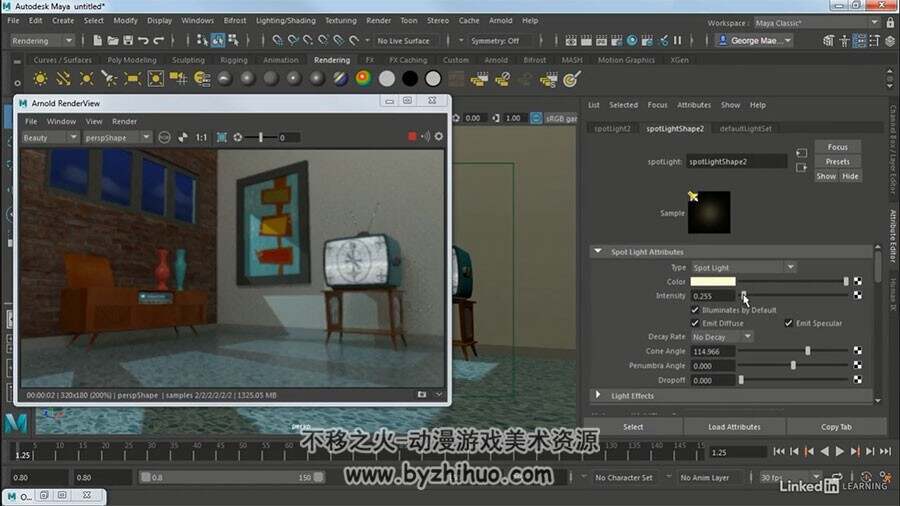The image size is (900, 506).
Task: Click the light Color swatch
Action: tap(713, 282)
